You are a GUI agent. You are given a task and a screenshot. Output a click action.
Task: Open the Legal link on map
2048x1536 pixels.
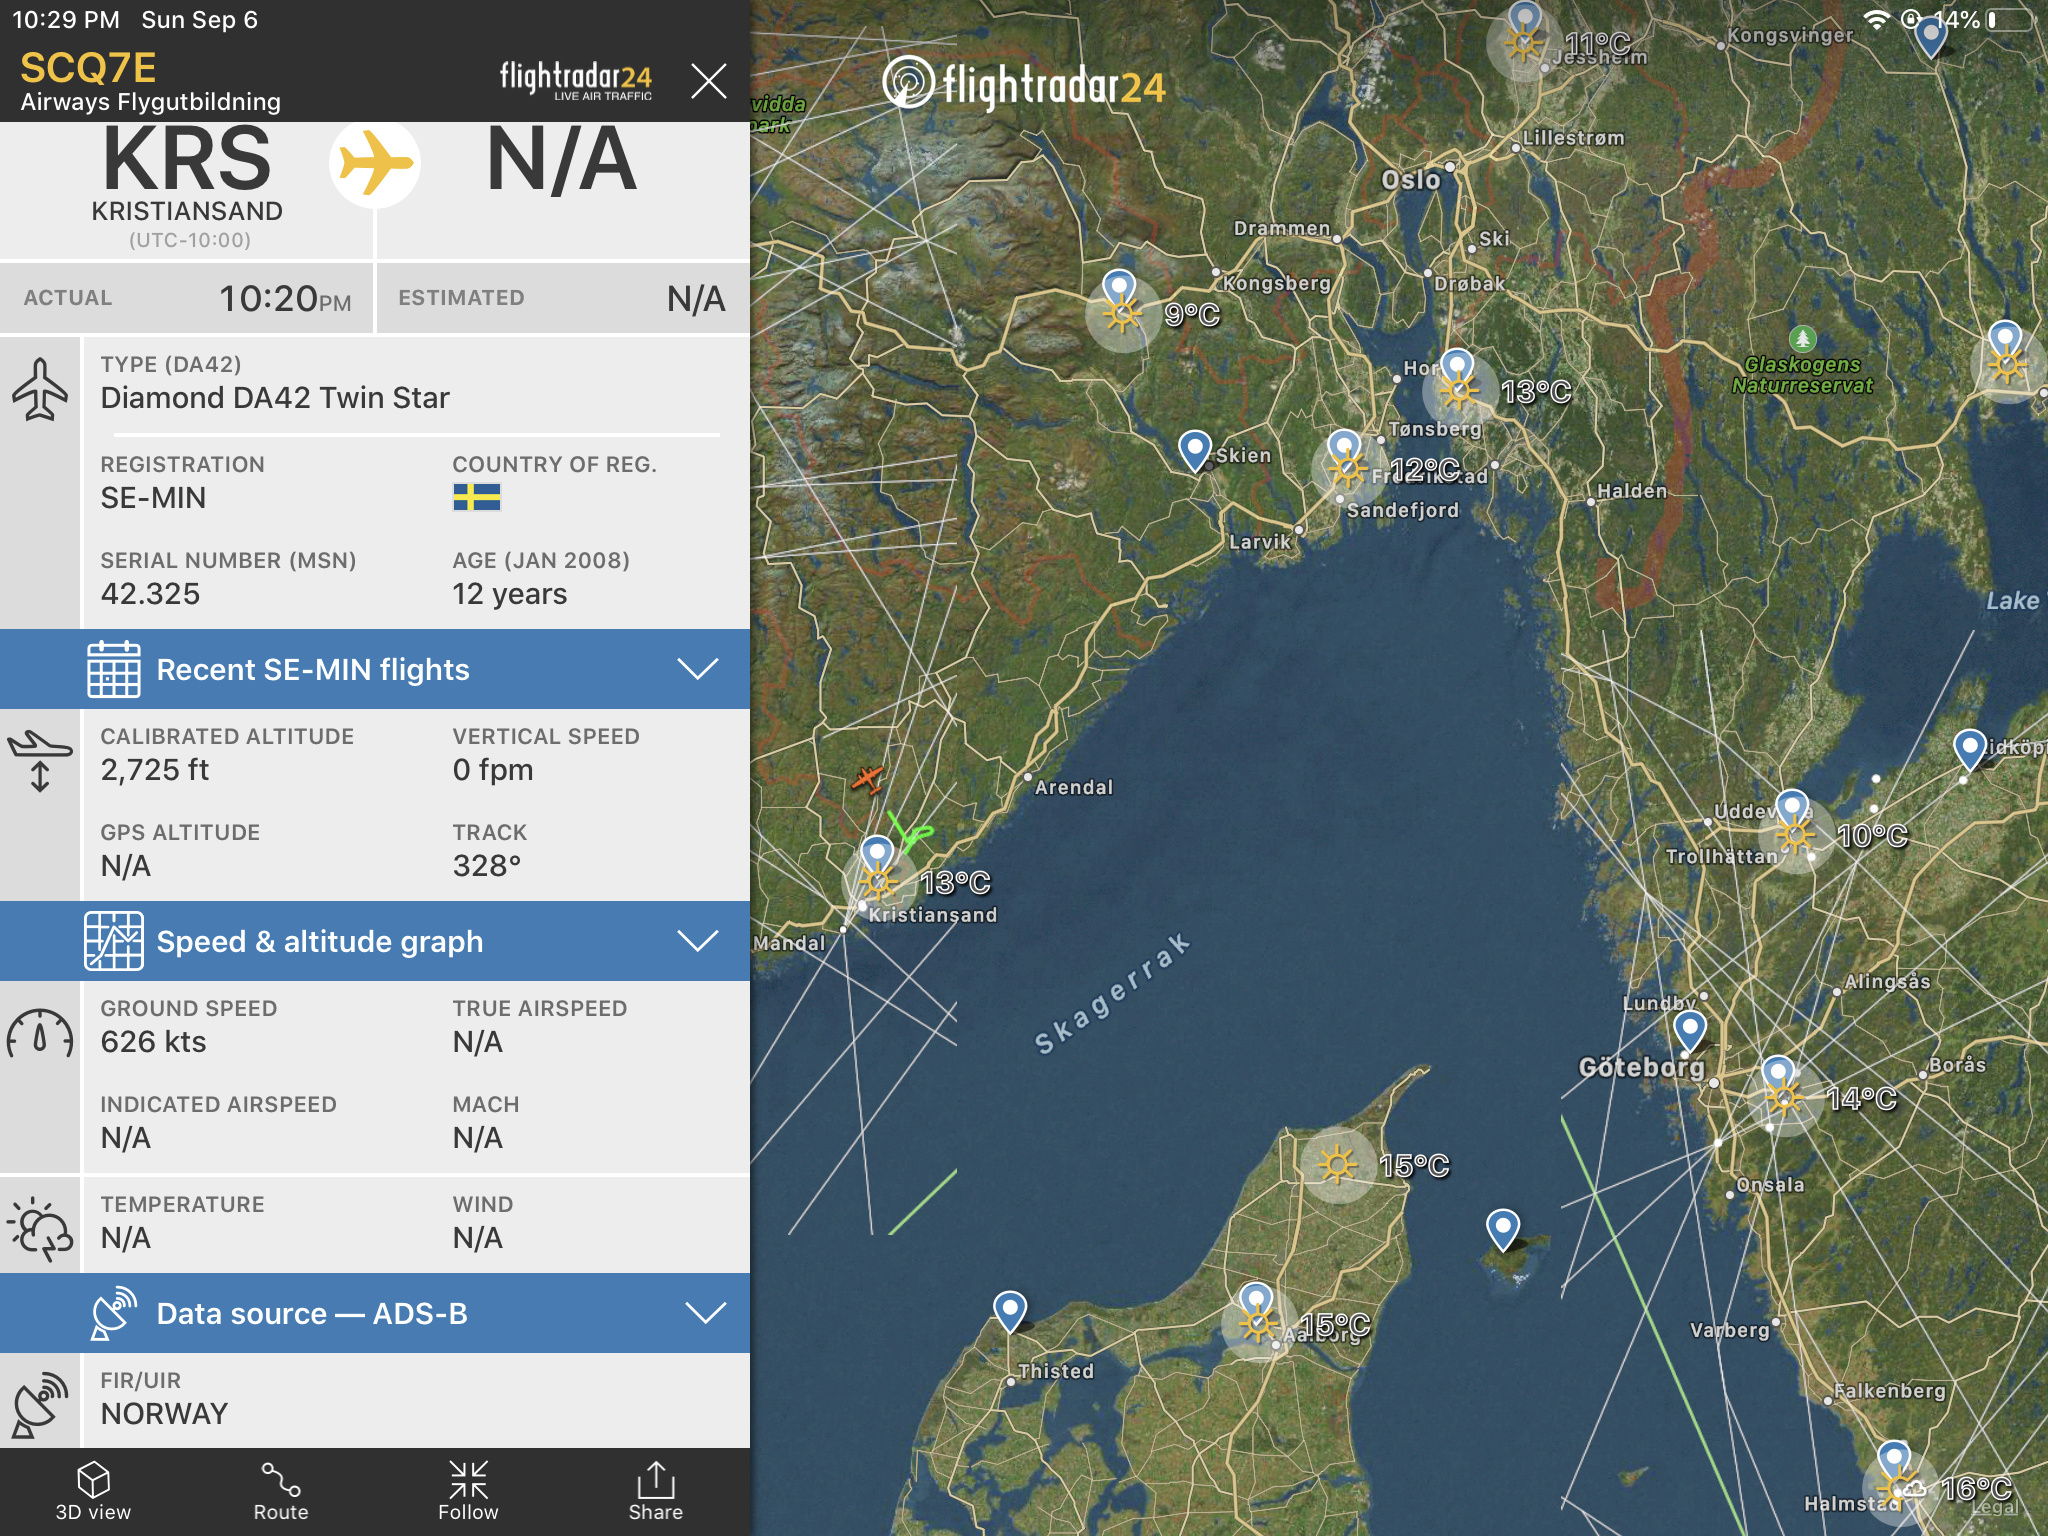pyautogui.click(x=1995, y=1509)
